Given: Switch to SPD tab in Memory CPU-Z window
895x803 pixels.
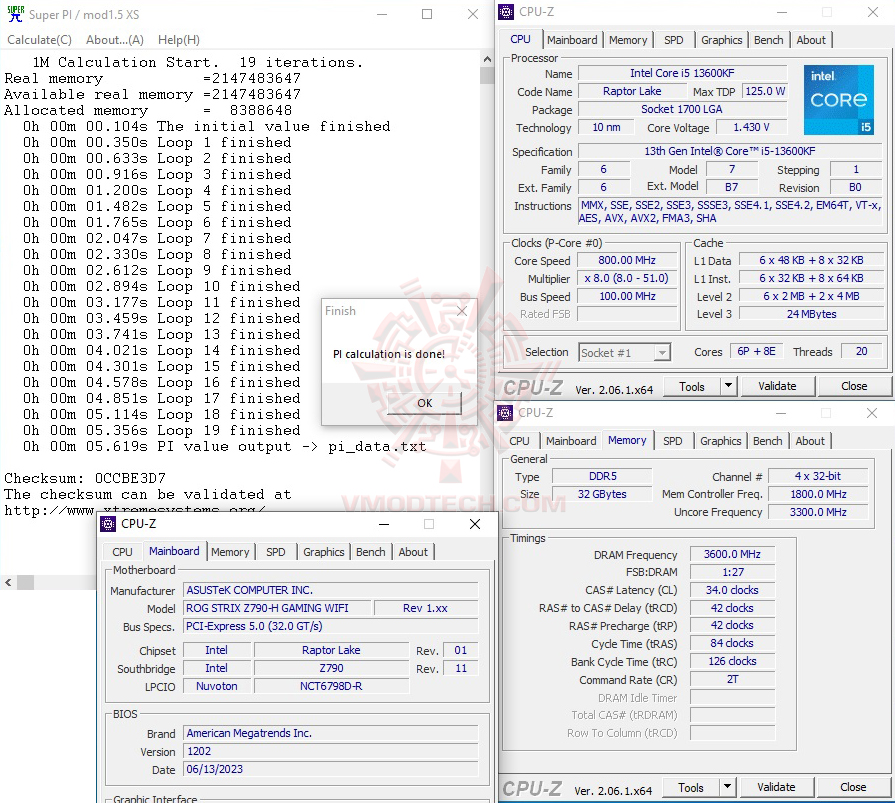Looking at the screenshot, I should (672, 441).
